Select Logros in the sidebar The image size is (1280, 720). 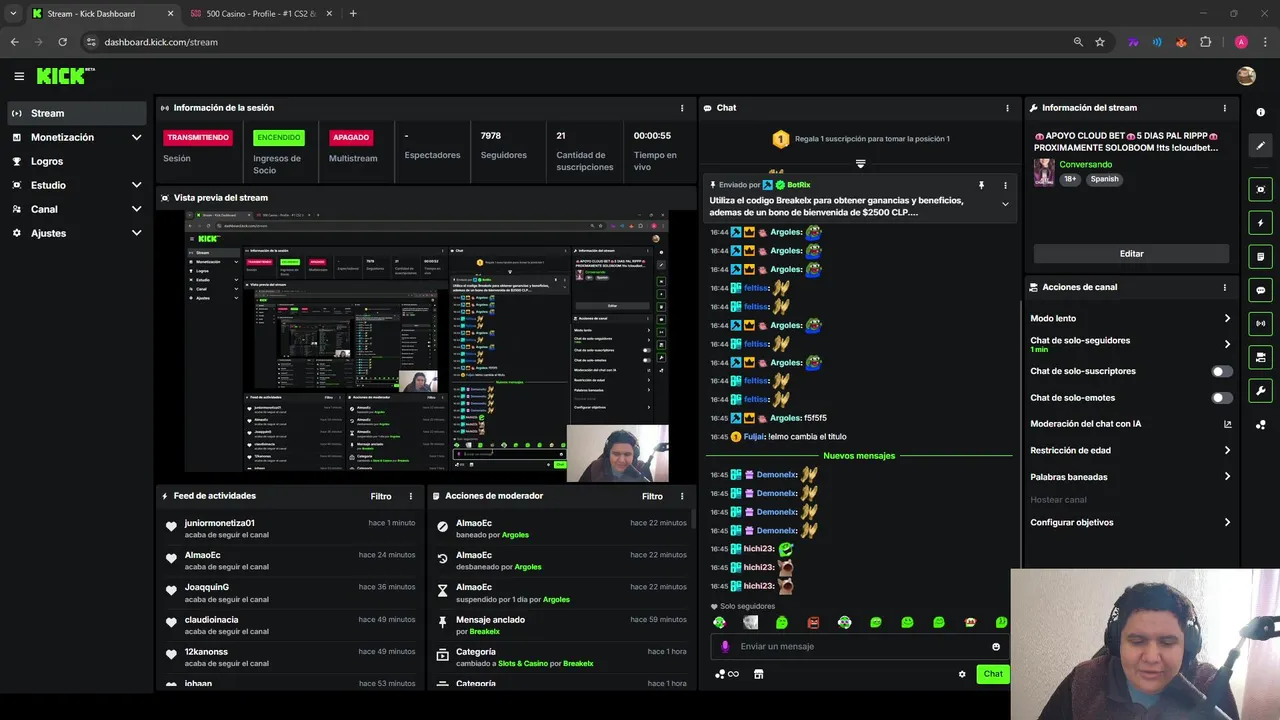78,161
